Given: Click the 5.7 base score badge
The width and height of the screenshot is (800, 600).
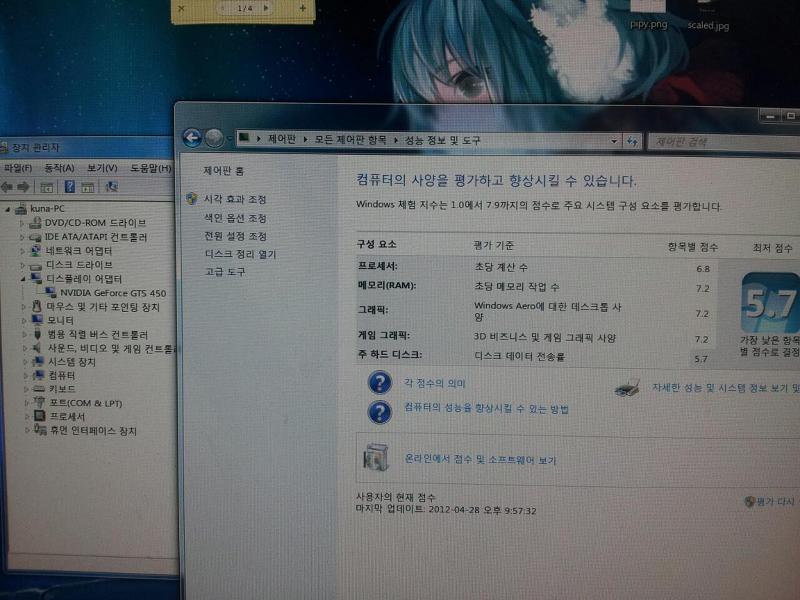Looking at the screenshot, I should (x=770, y=303).
